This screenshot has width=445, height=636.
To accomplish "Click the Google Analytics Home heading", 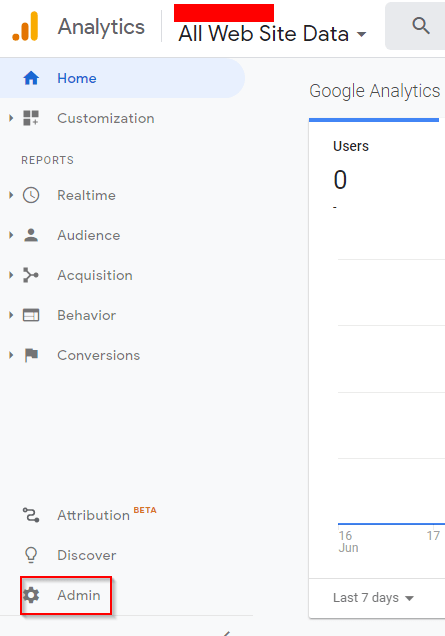I will tap(375, 91).
